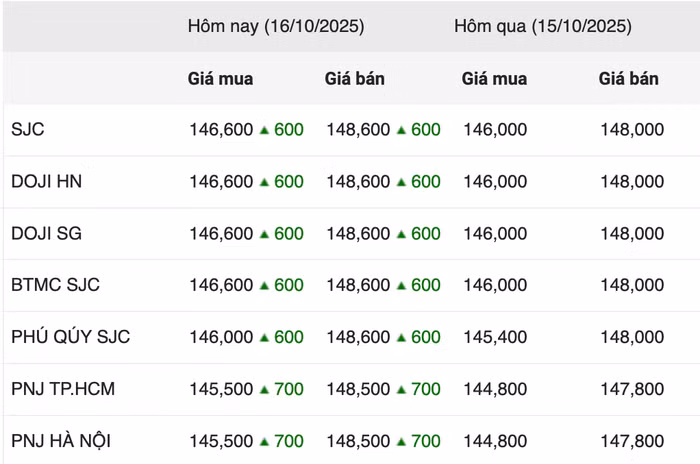Image resolution: width=700 pixels, height=464 pixels.
Task: Click the DOJI SG brand name
Action: (46, 234)
